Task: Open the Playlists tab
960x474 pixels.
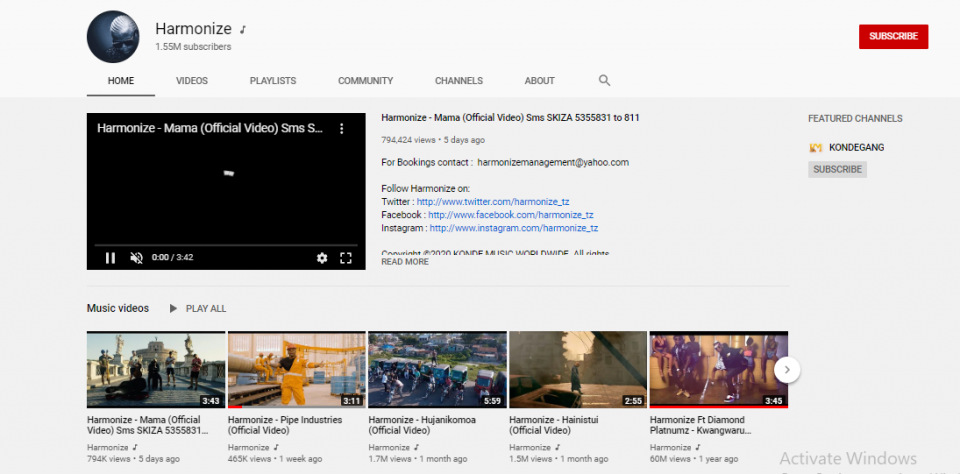Action: tap(273, 81)
